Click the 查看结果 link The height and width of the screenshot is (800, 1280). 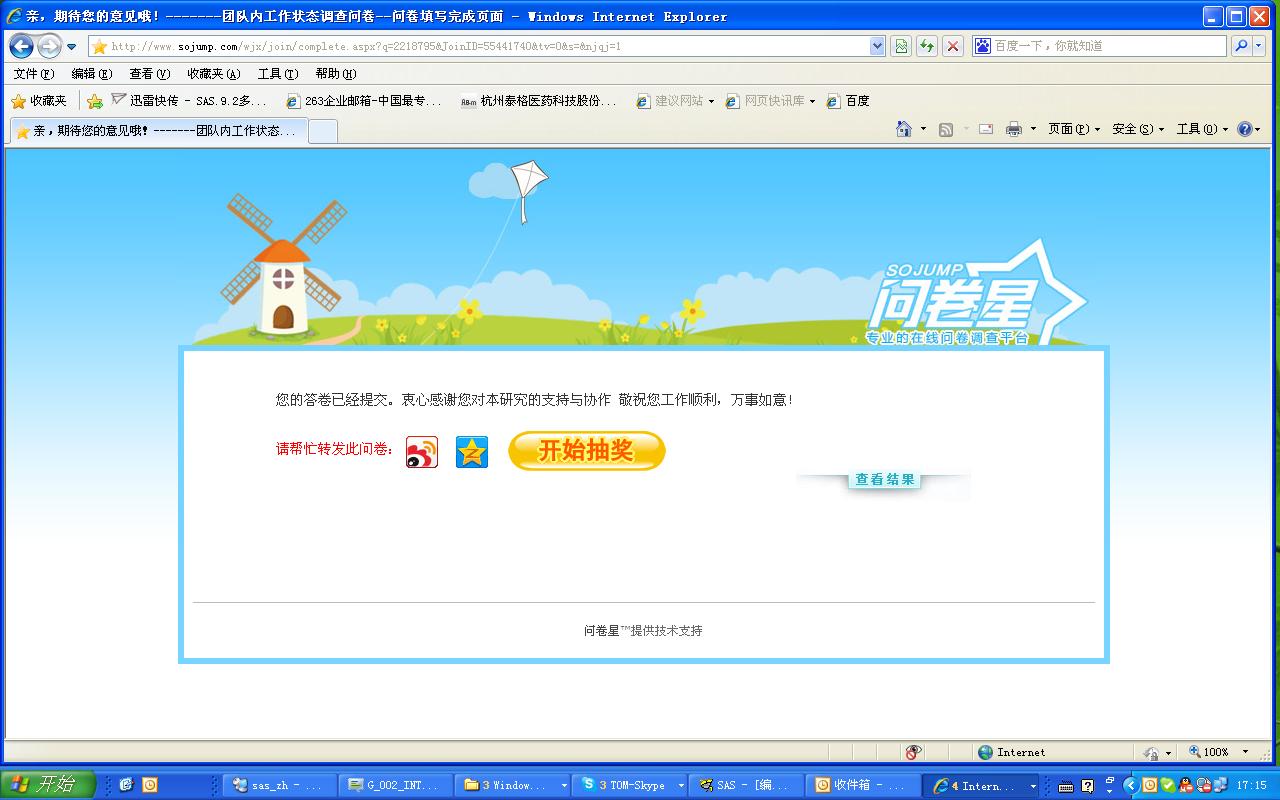[x=884, y=479]
